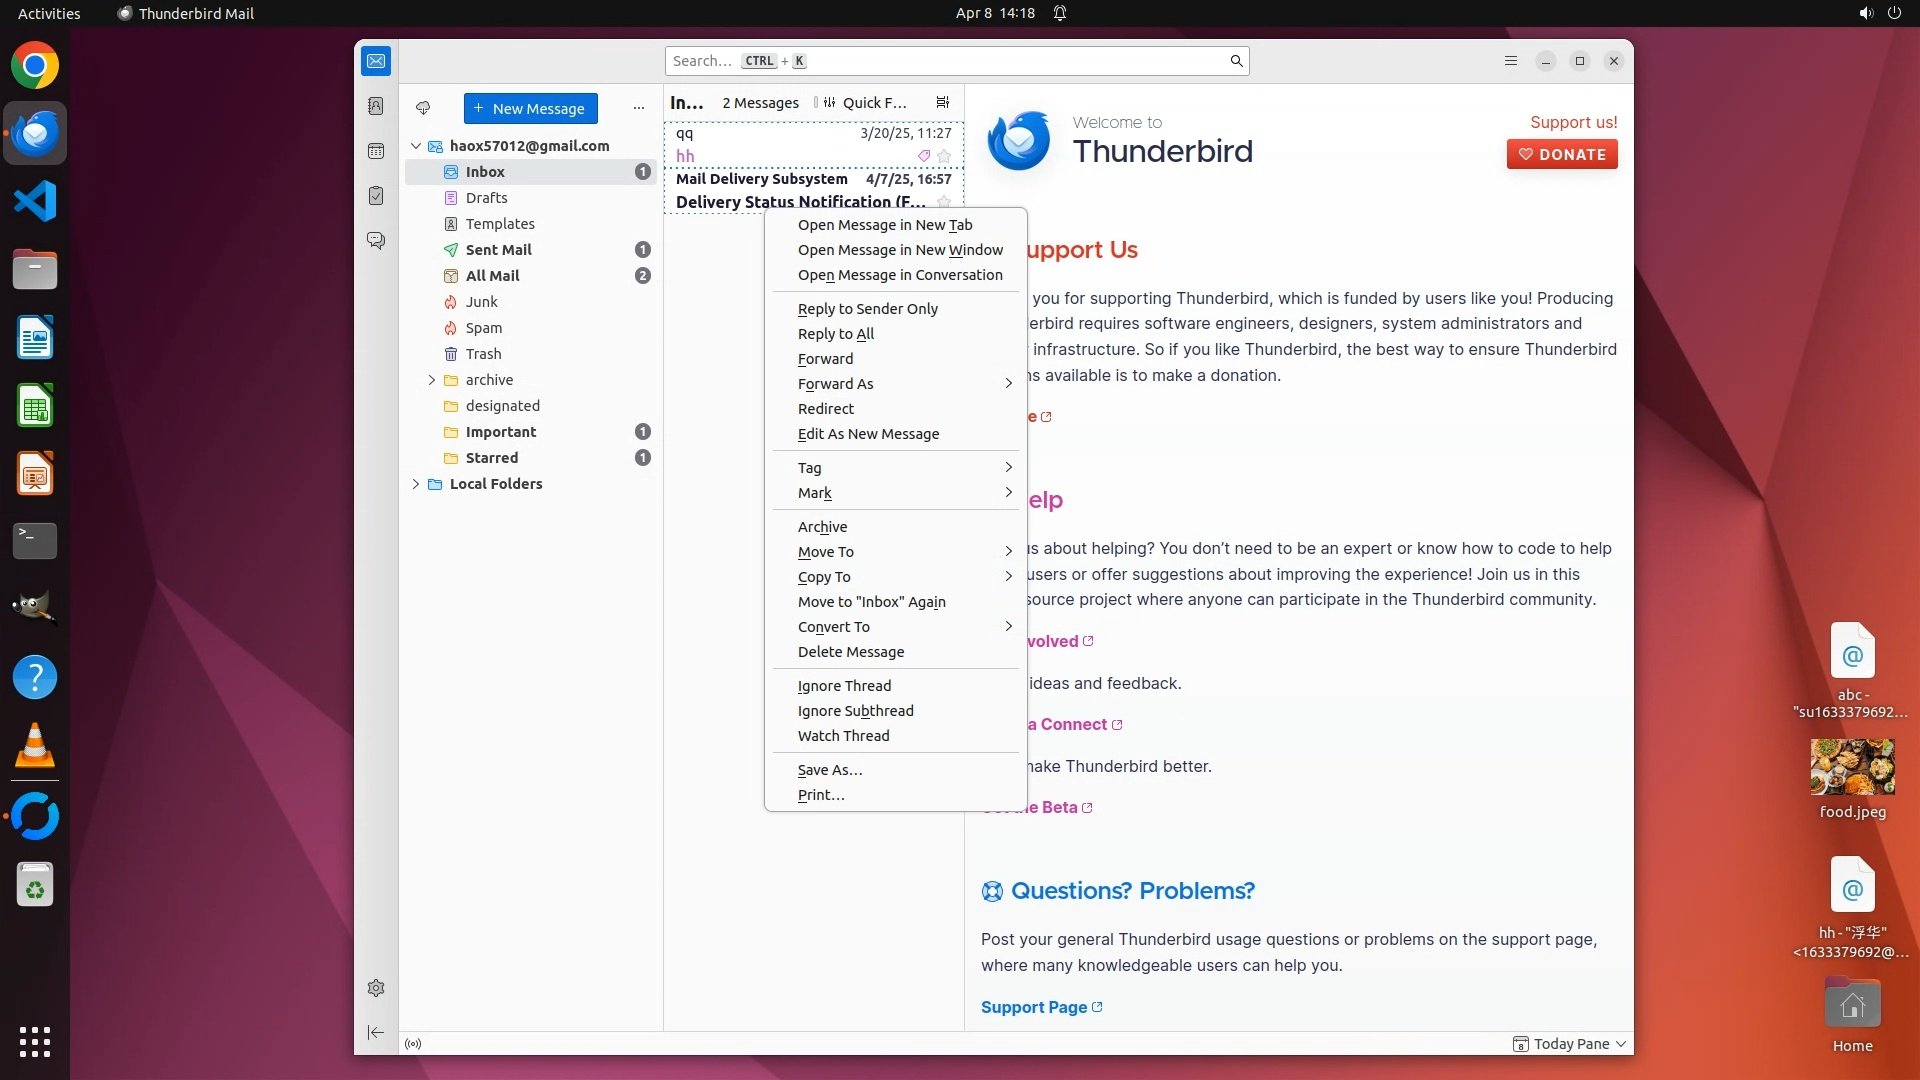Collapse the spaces toolbar
The image size is (1920, 1080).
click(376, 1032)
